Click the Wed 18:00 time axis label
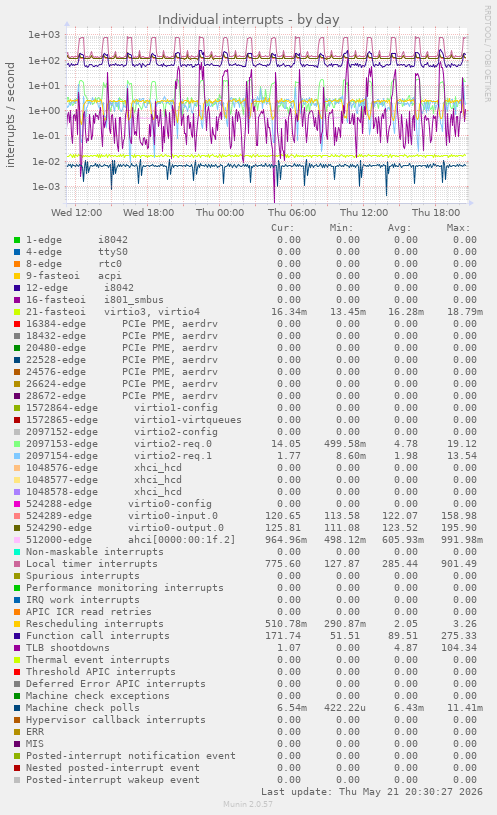 point(148,213)
